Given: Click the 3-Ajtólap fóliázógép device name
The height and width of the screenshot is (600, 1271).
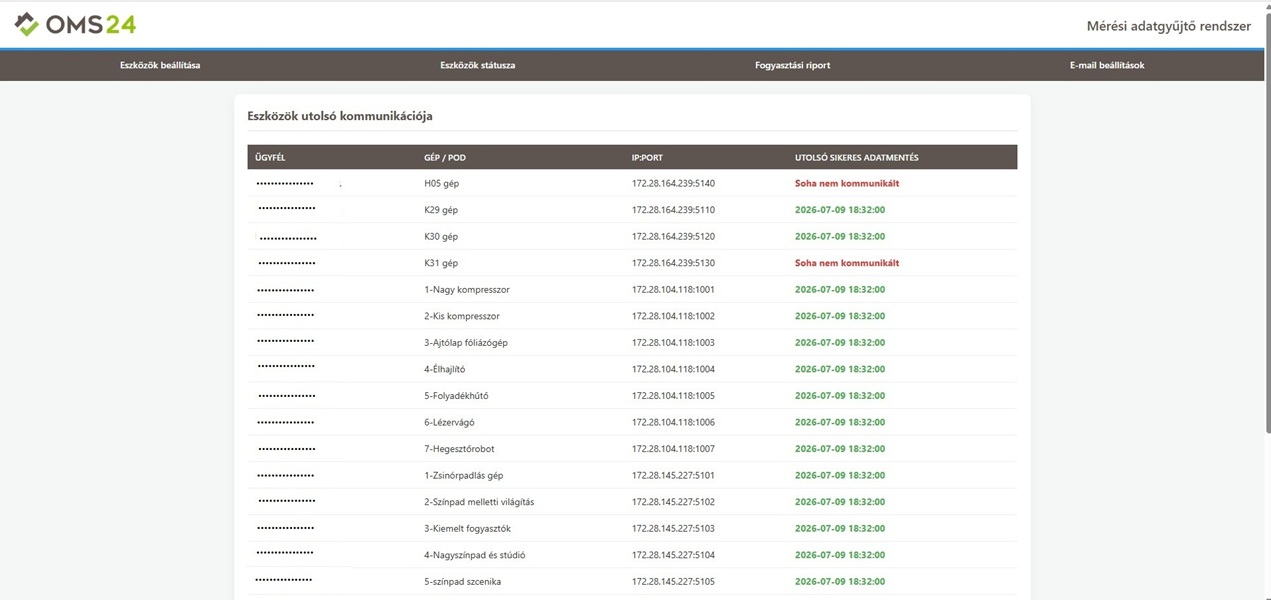Looking at the screenshot, I should pyautogui.click(x=465, y=342).
